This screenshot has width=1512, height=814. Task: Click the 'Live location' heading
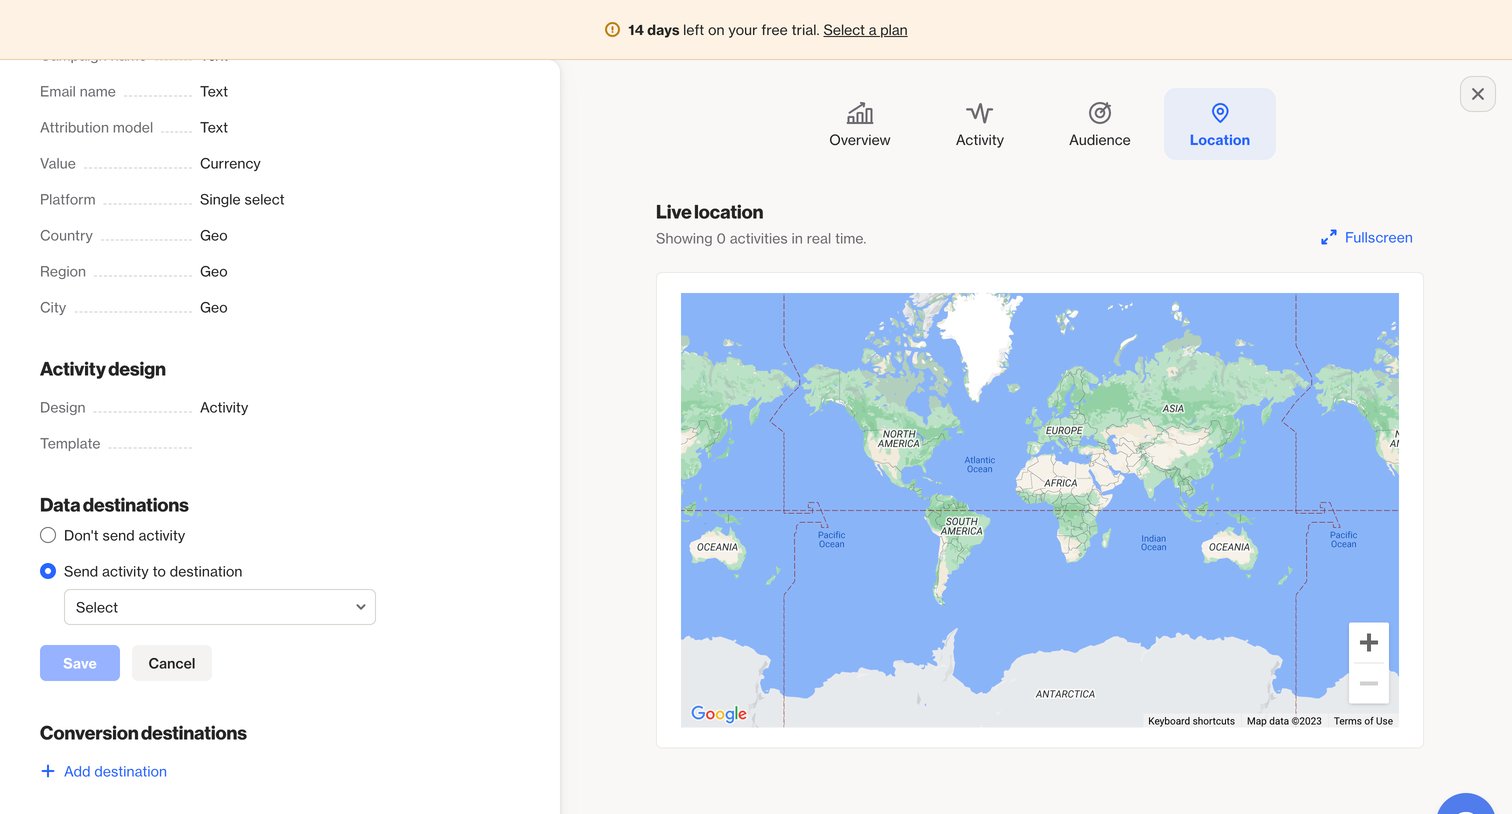click(x=709, y=212)
